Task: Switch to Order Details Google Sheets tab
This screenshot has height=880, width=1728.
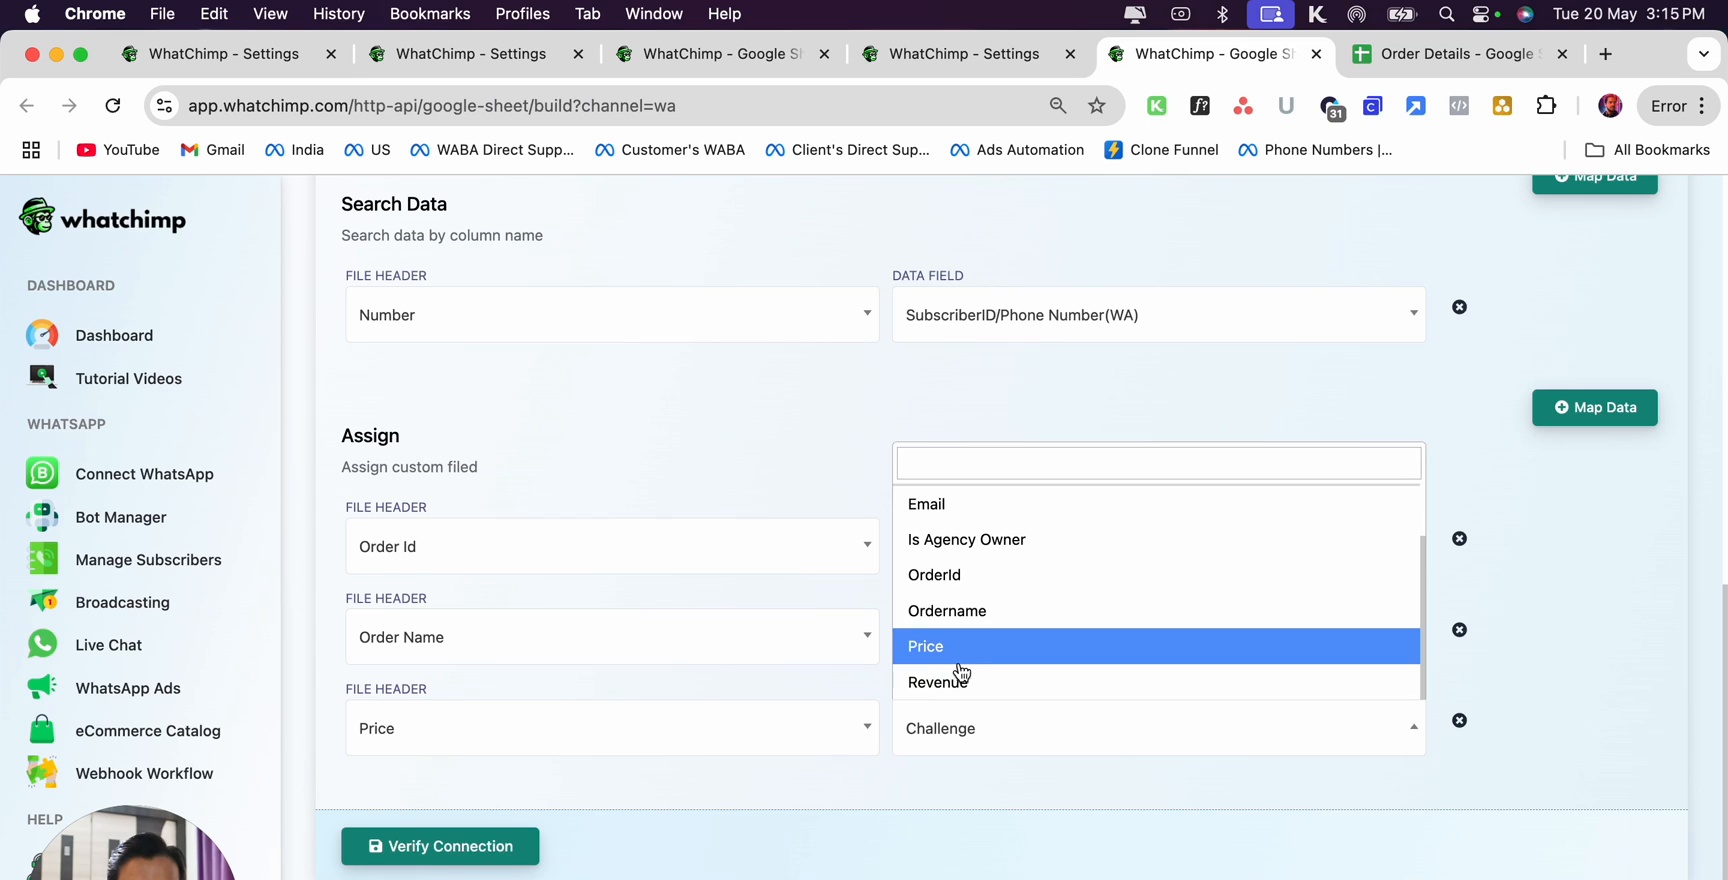Action: pyautogui.click(x=1461, y=54)
